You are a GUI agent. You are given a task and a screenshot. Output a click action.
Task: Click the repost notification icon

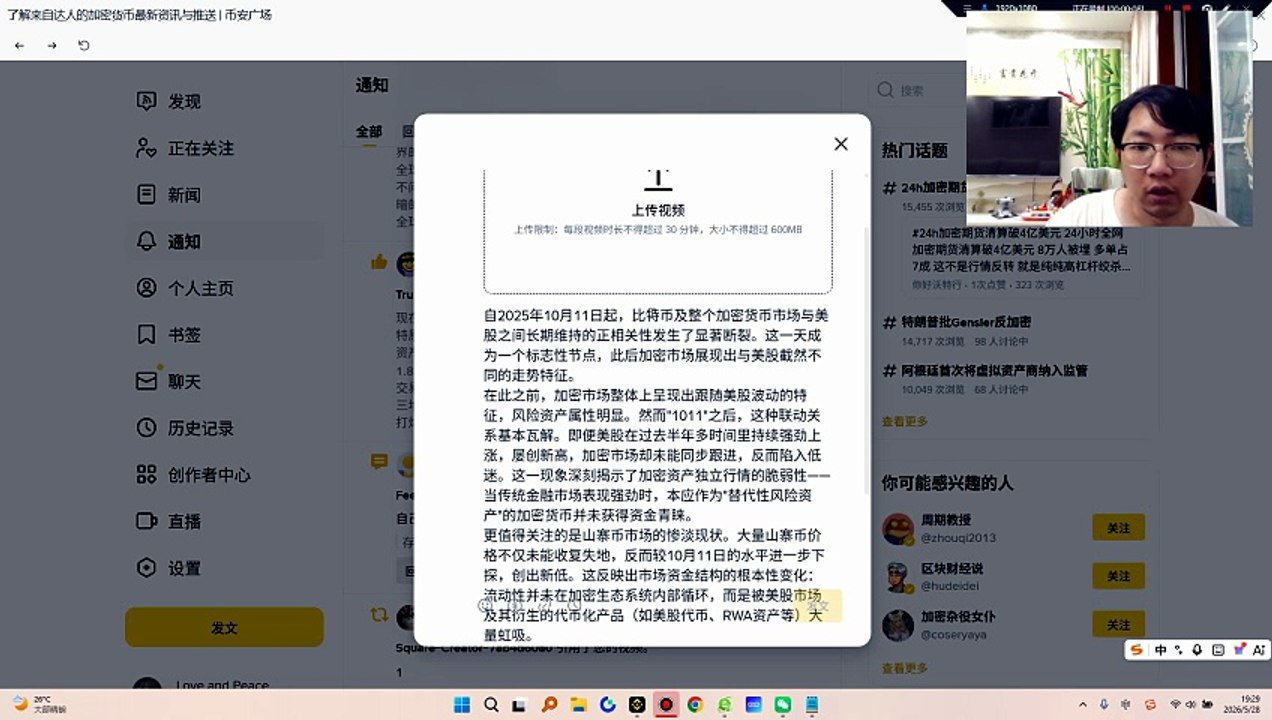(379, 614)
